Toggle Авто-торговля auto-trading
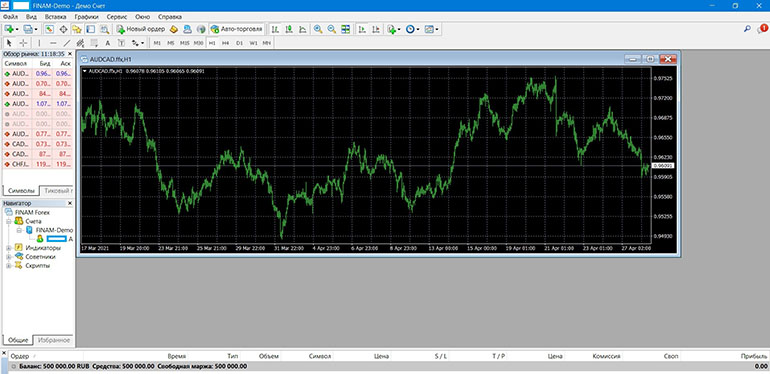Screen dimensions: 770x374 pyautogui.click(x=237, y=29)
